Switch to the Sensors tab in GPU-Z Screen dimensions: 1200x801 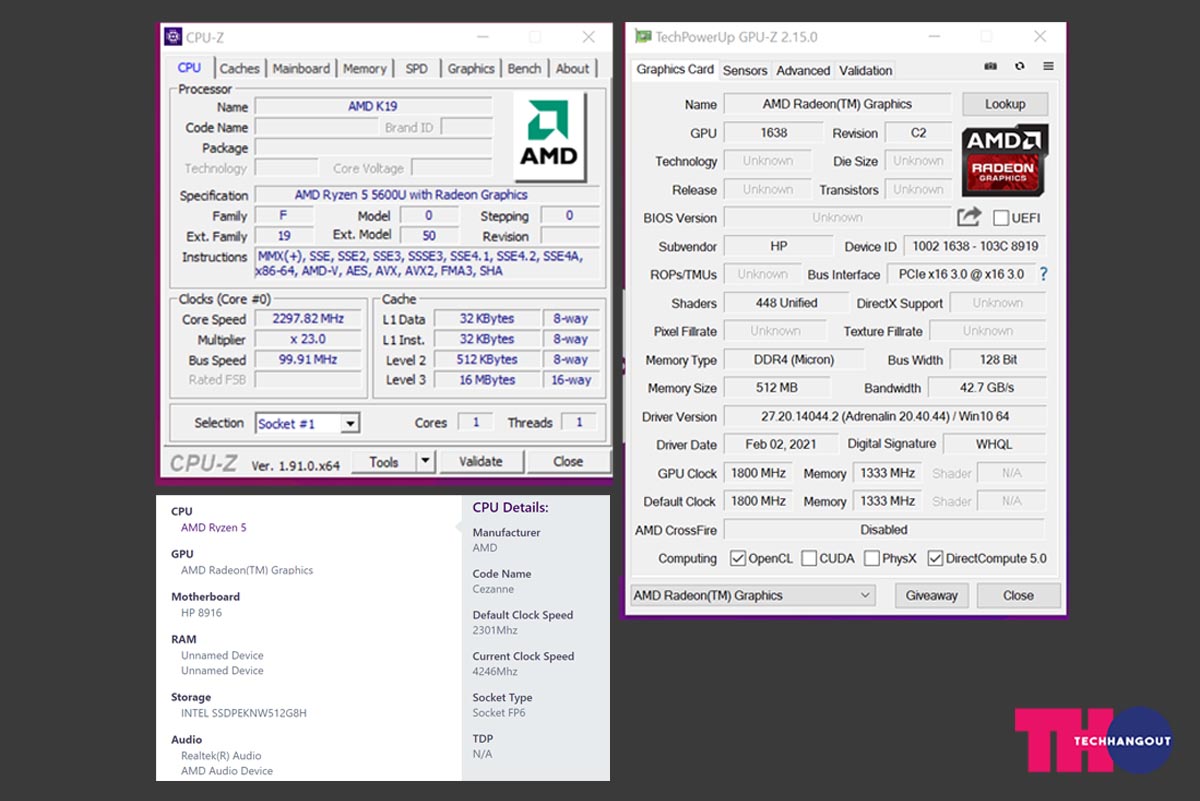pos(745,71)
